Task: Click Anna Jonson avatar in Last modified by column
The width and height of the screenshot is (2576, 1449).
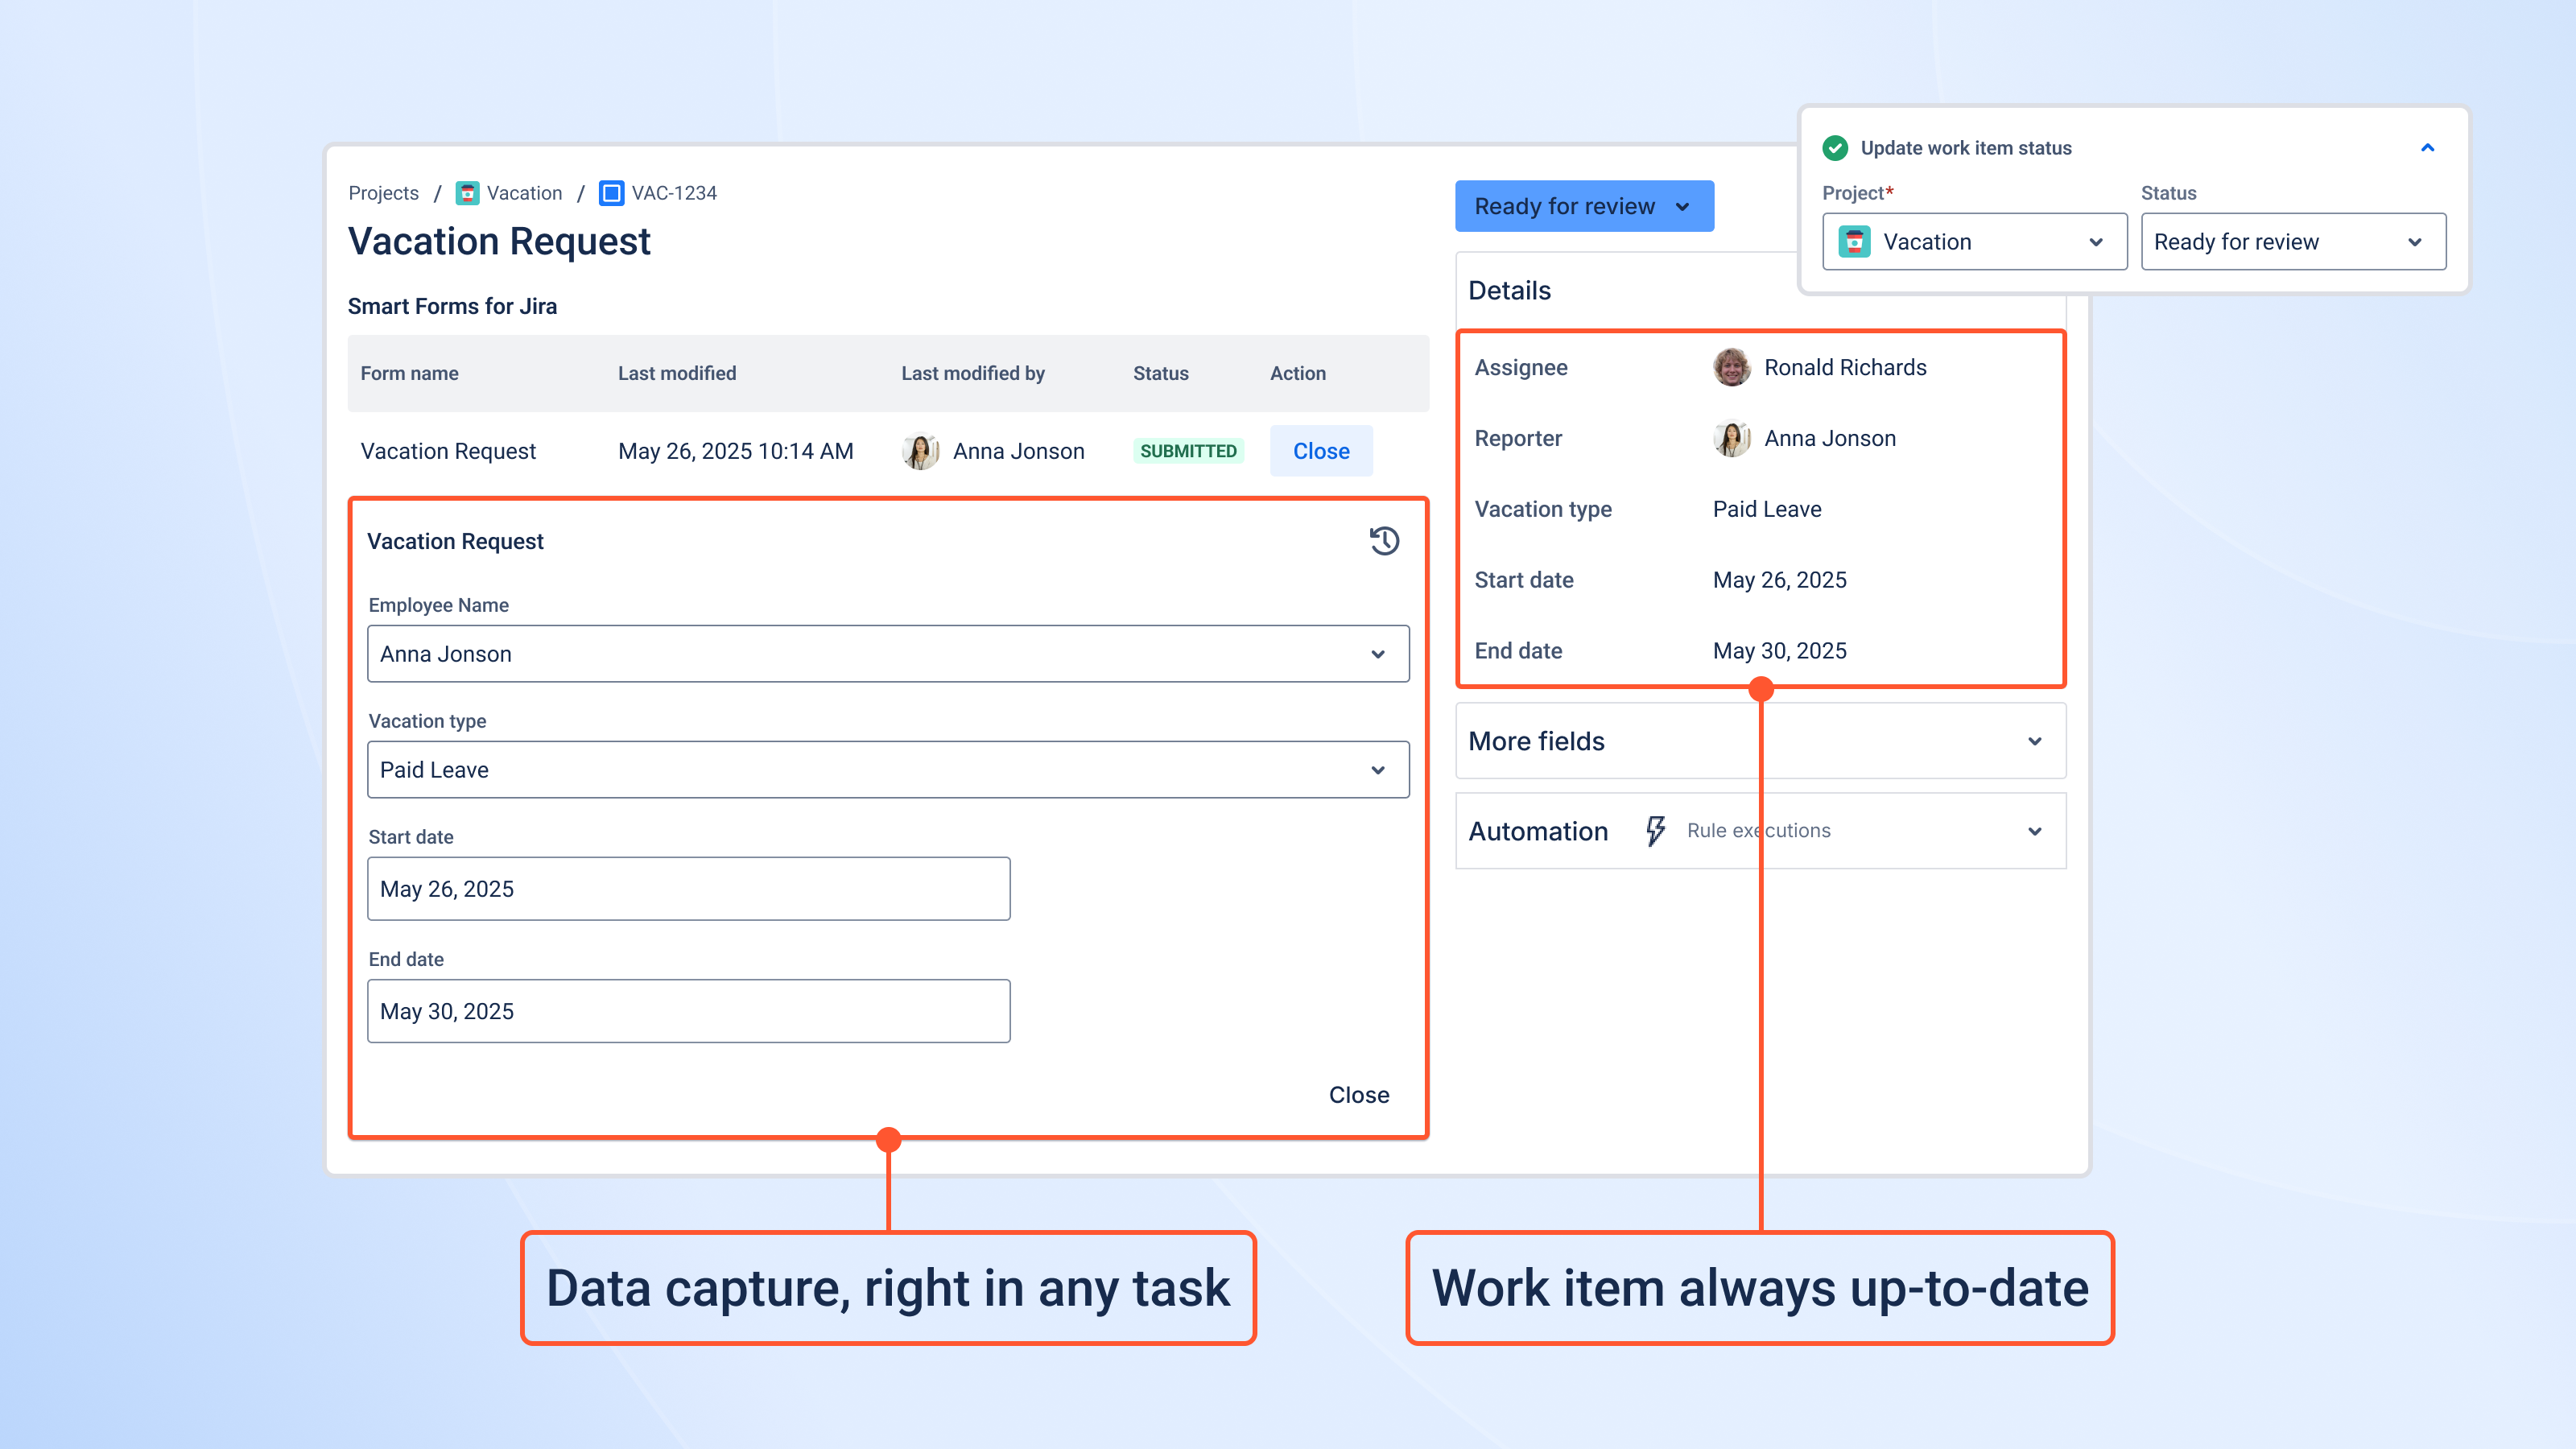Action: tap(920, 451)
